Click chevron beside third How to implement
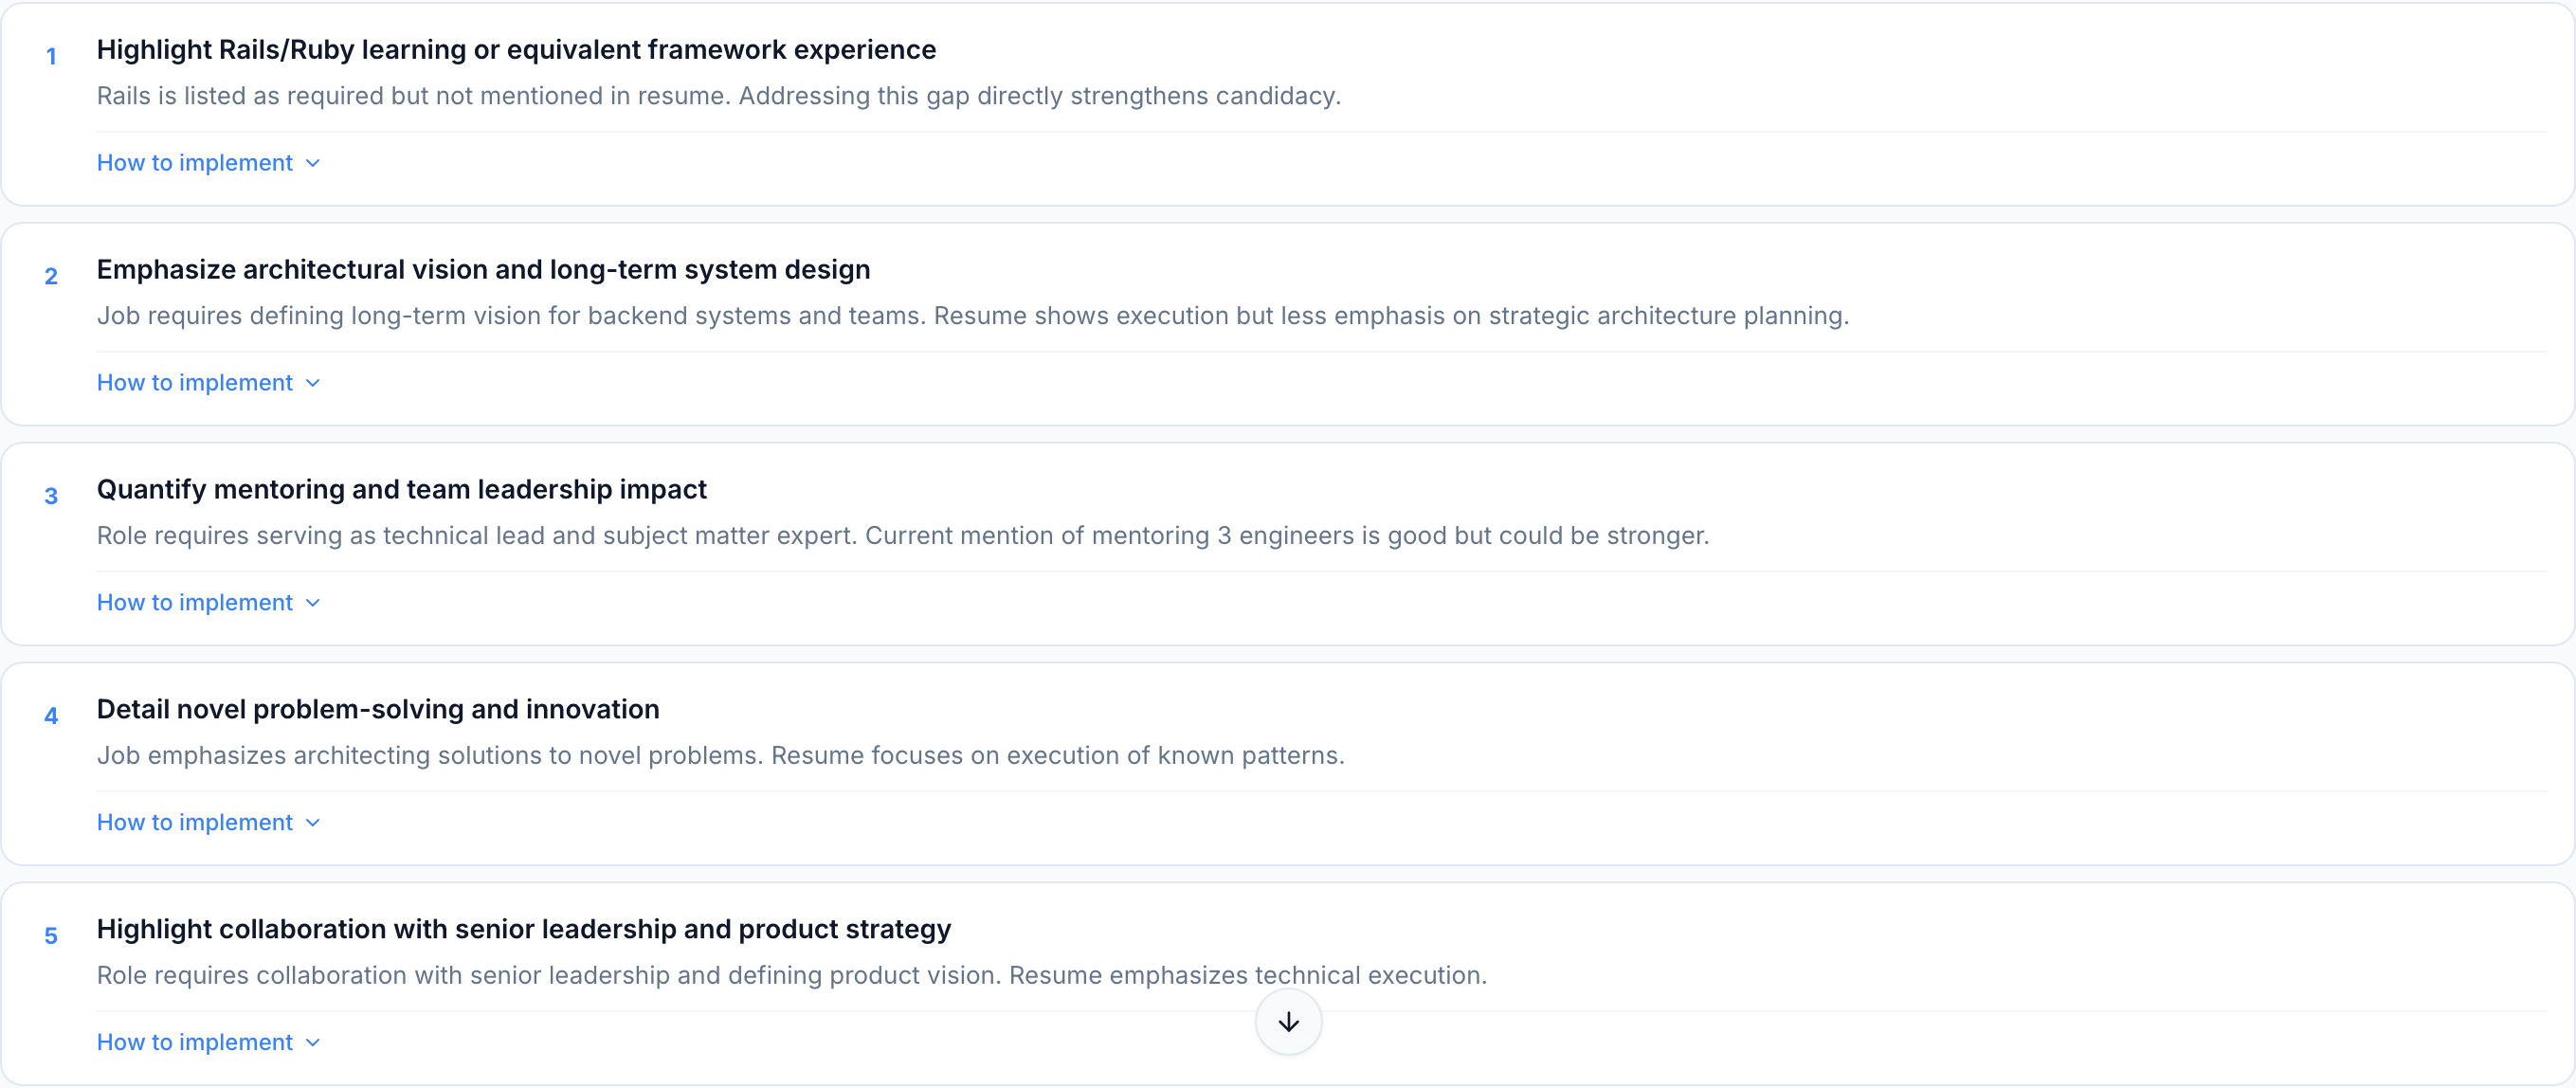2576x1088 pixels. coord(313,603)
